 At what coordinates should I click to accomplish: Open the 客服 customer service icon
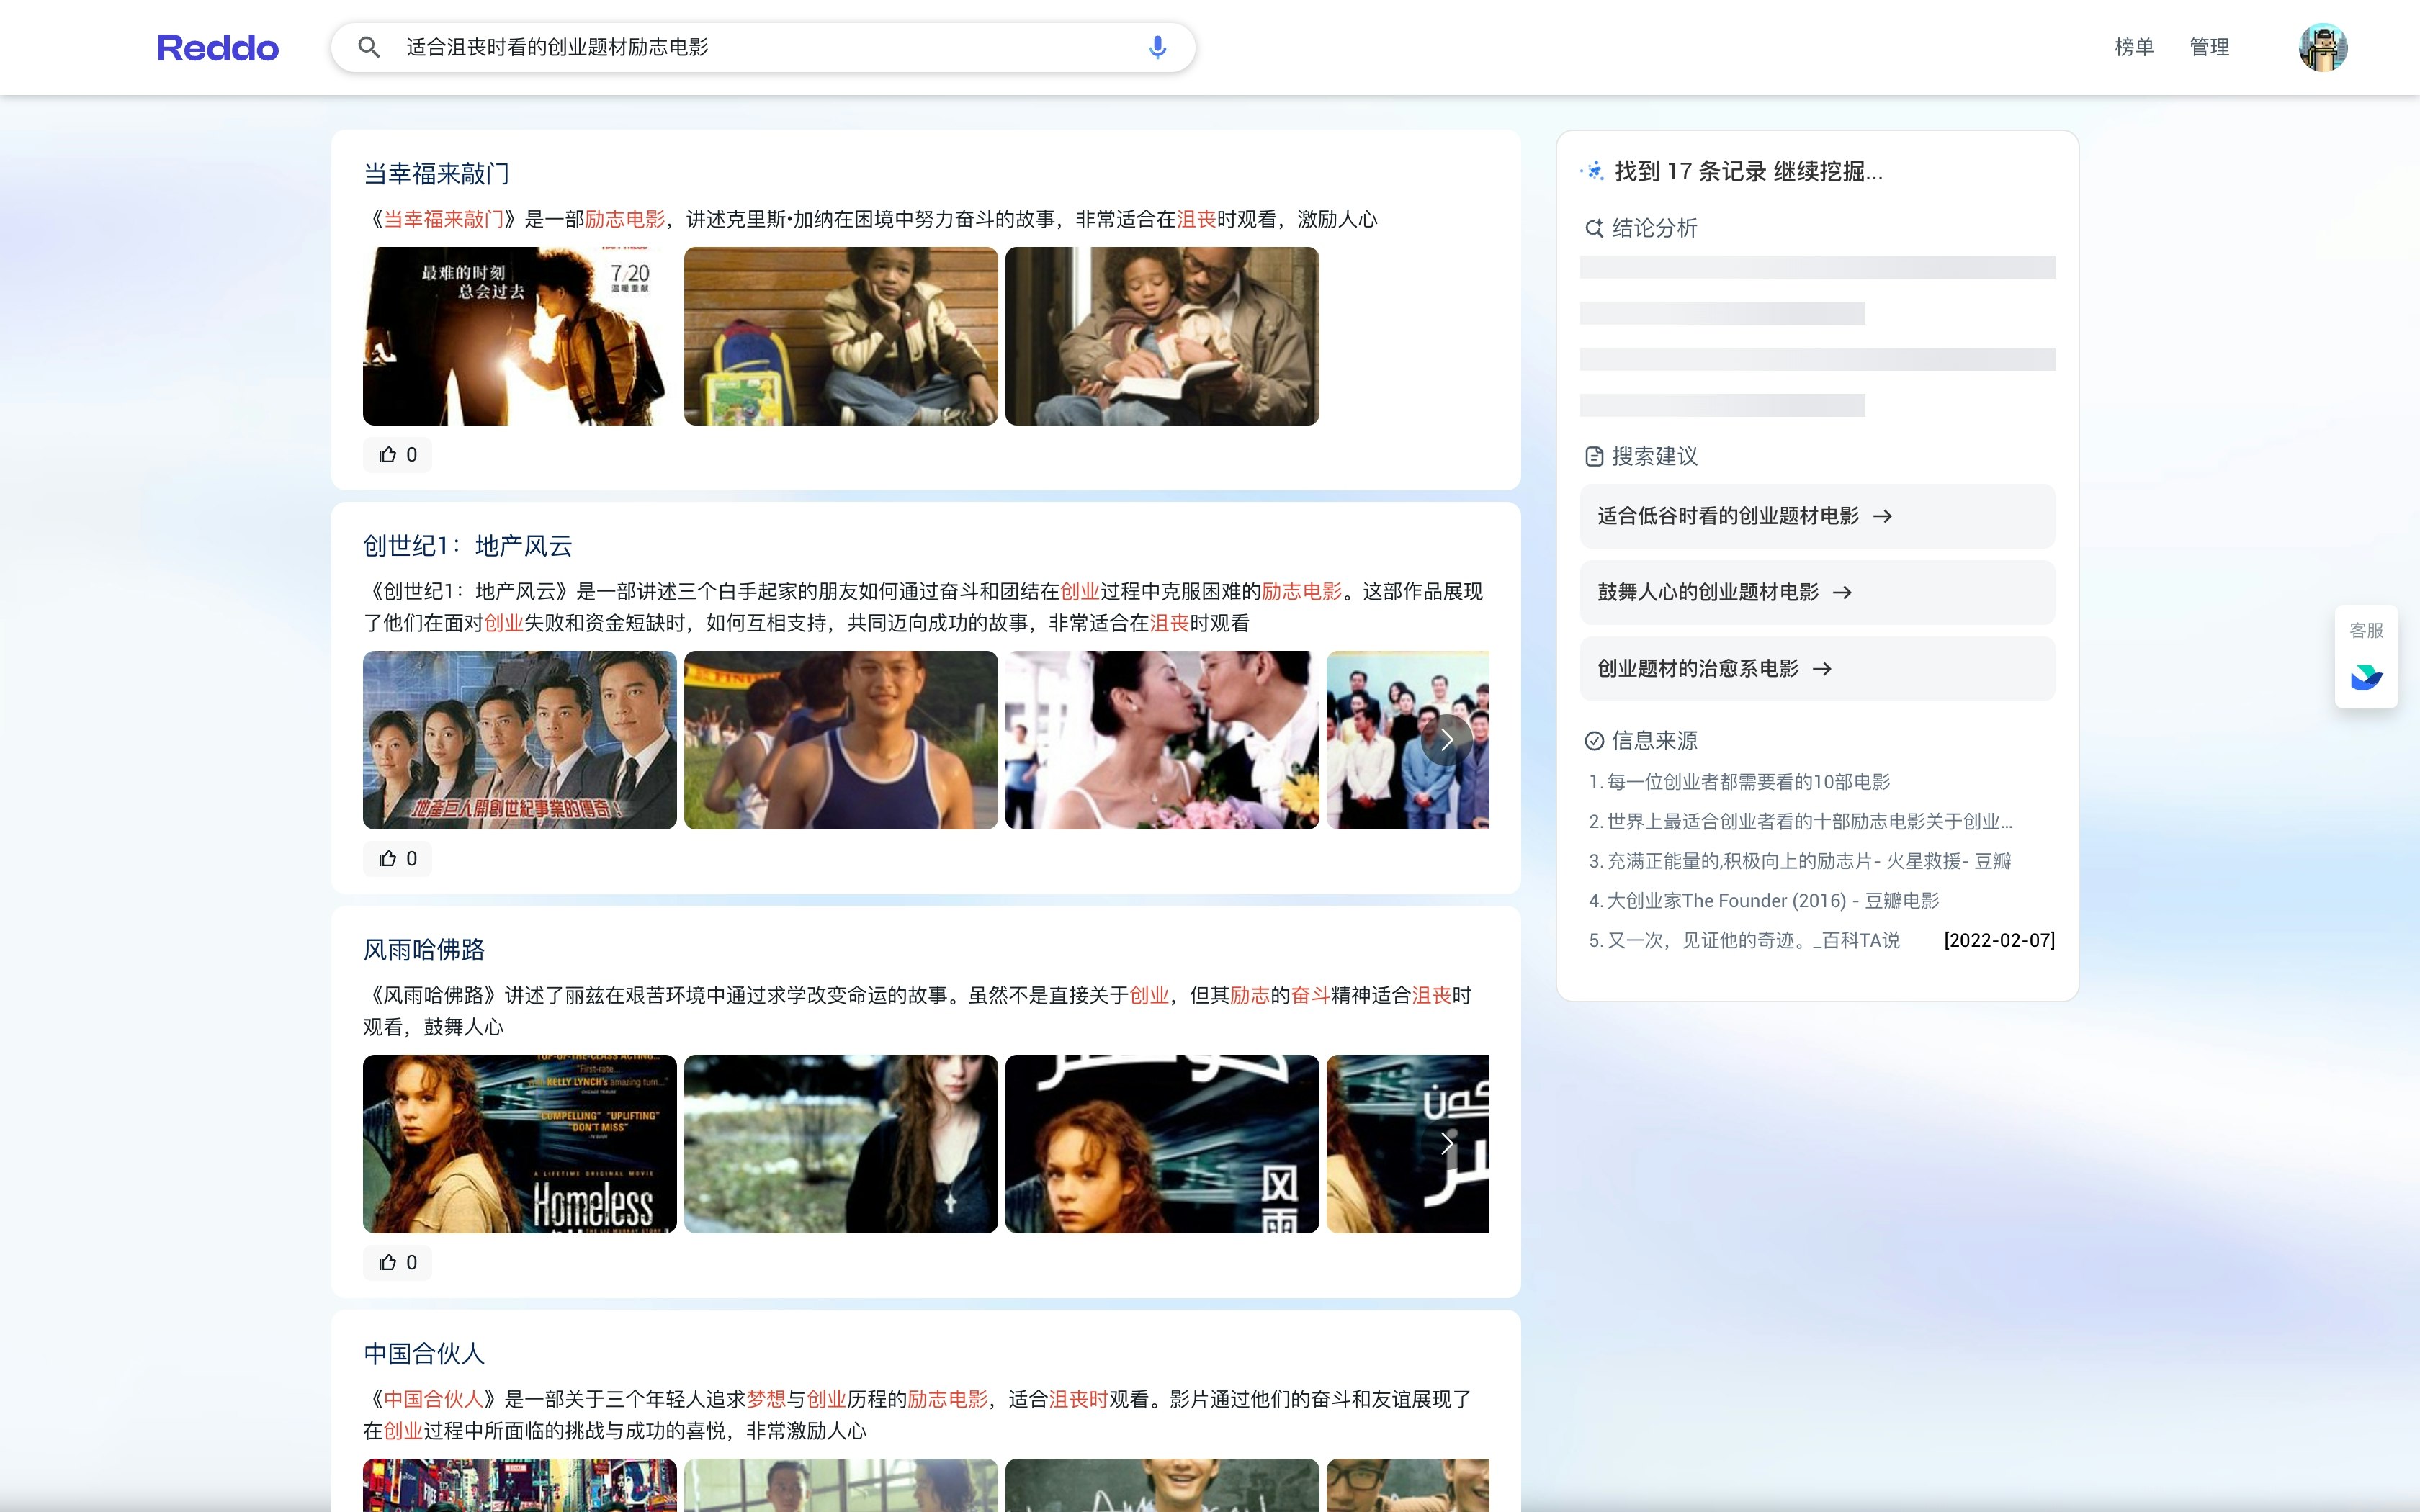pos(2366,677)
